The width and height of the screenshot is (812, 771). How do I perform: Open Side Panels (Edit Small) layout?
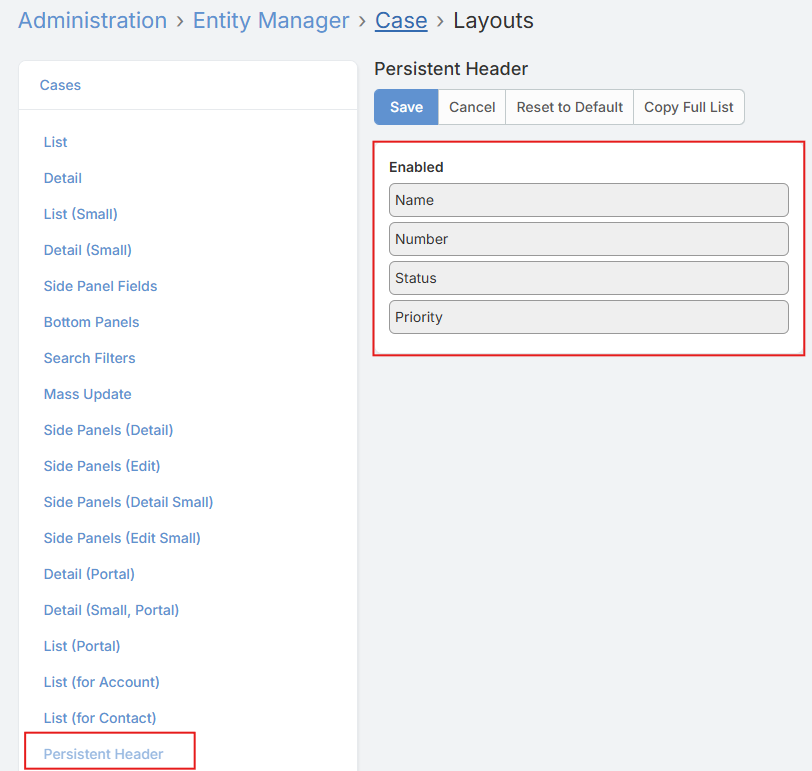[x=122, y=538]
